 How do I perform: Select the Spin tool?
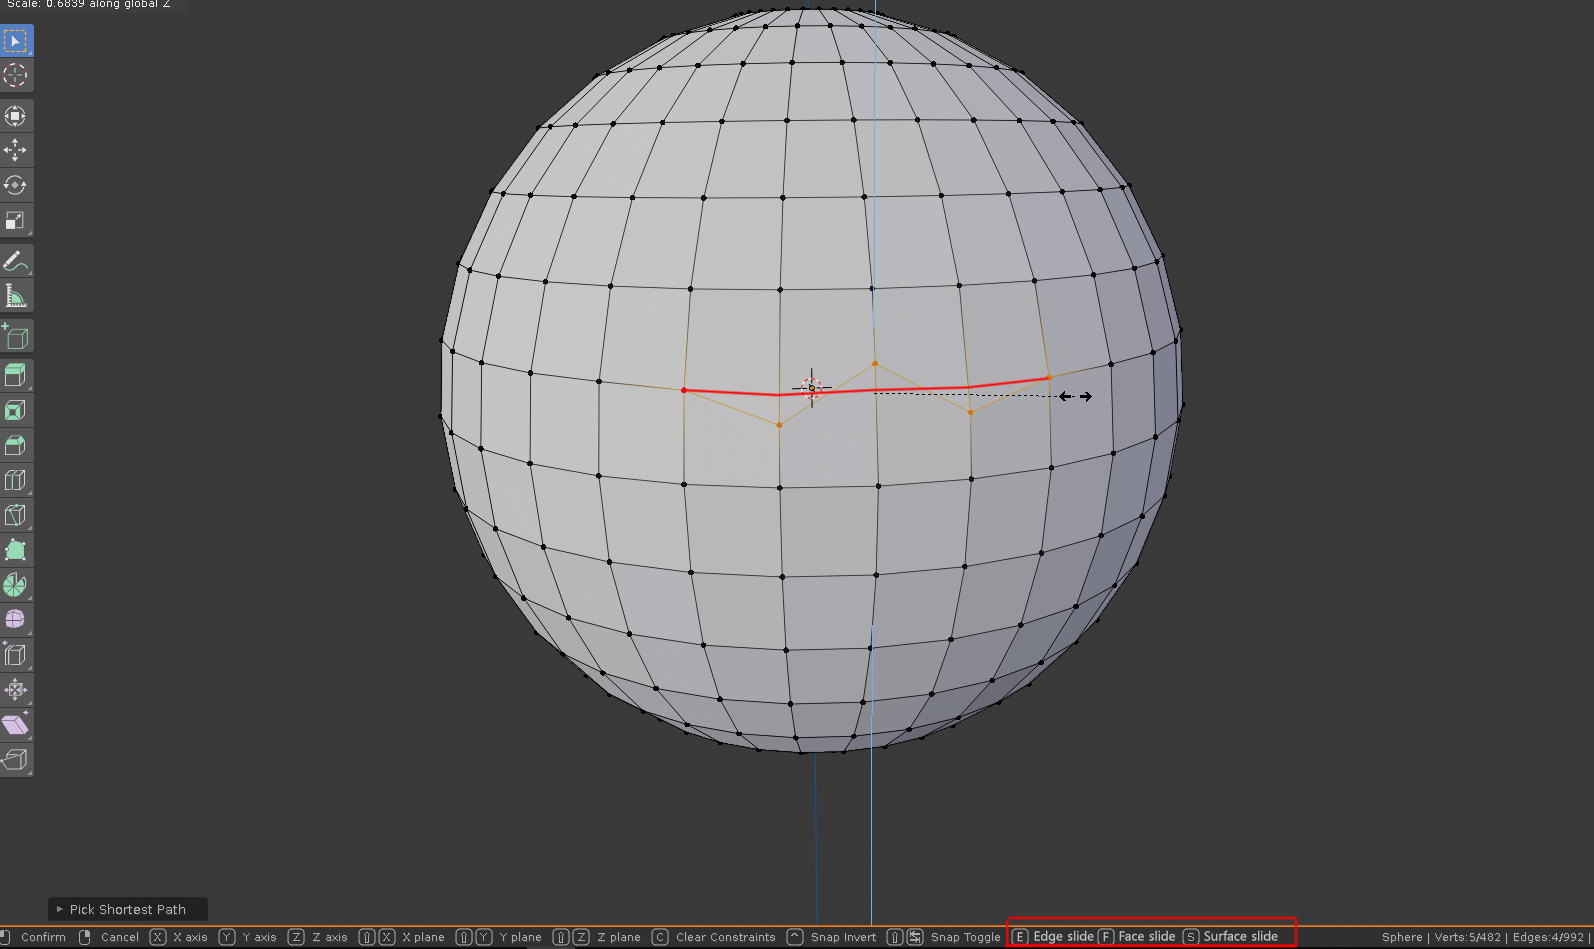click(x=16, y=586)
